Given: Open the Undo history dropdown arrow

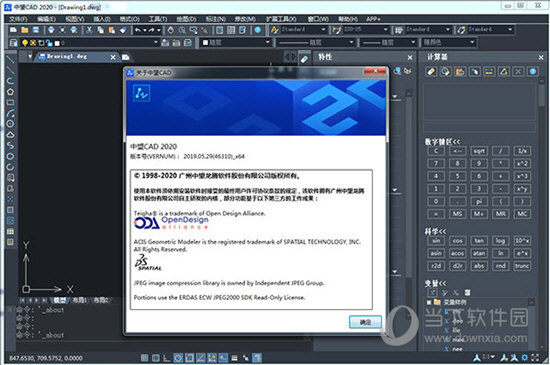Looking at the screenshot, I should (145, 30).
